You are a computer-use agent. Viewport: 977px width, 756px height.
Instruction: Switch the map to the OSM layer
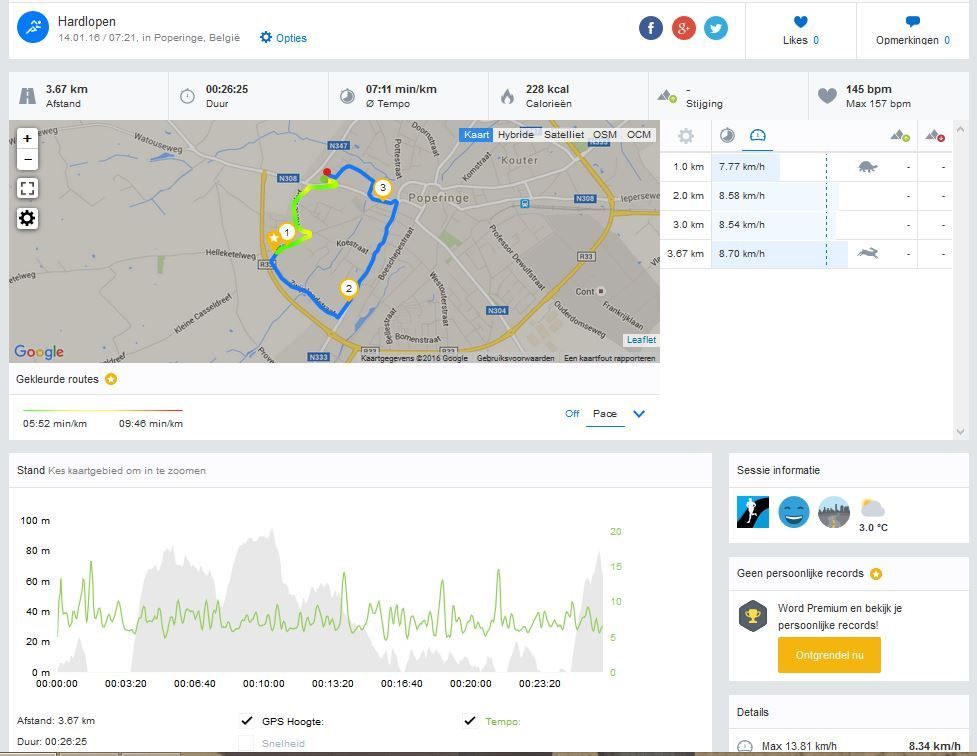pos(605,135)
